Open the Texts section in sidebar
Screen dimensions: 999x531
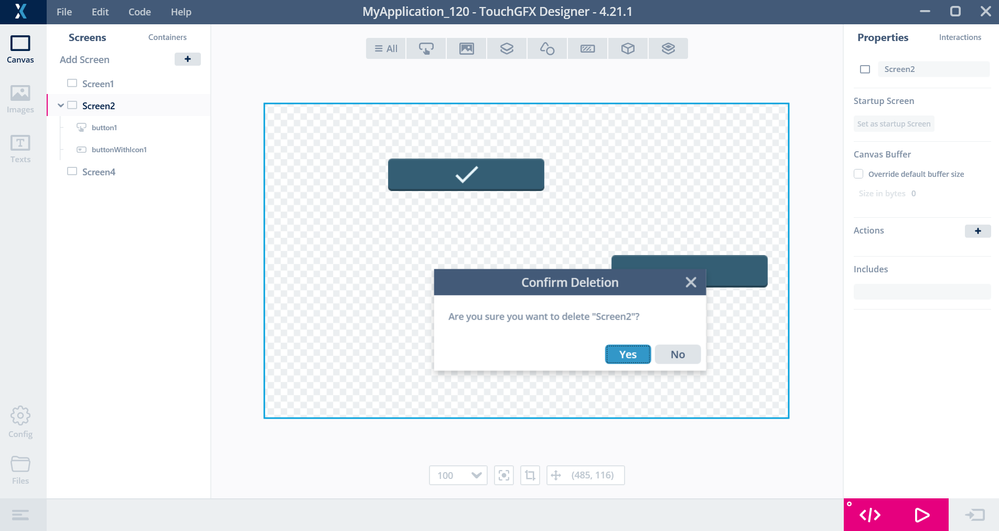tap(20, 149)
